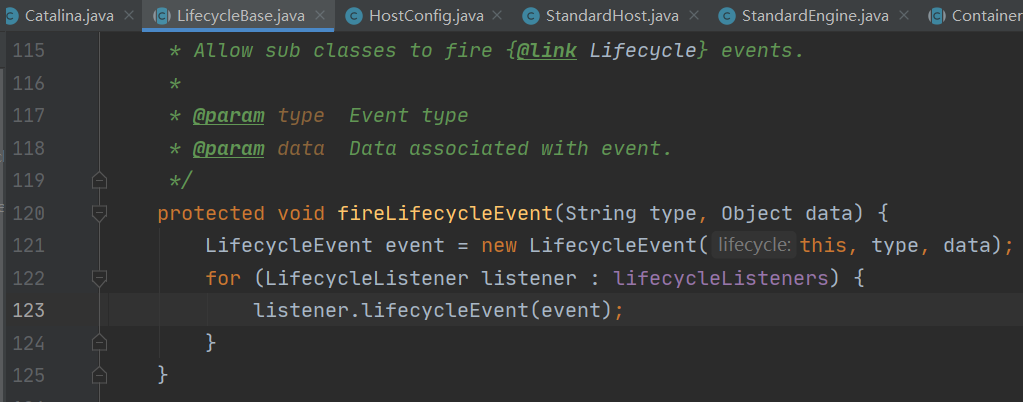
Task: Switch to the Catalina.java tab
Action: click(x=68, y=16)
